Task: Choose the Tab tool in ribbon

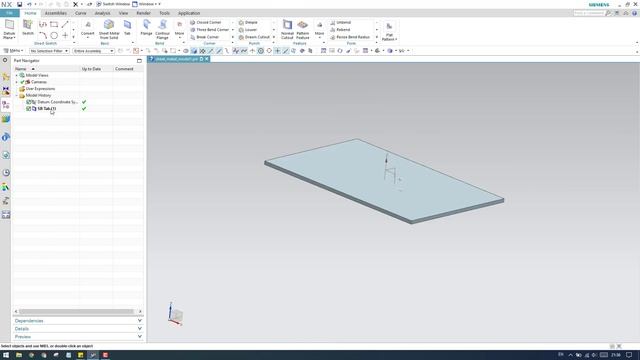Action: click(127, 27)
